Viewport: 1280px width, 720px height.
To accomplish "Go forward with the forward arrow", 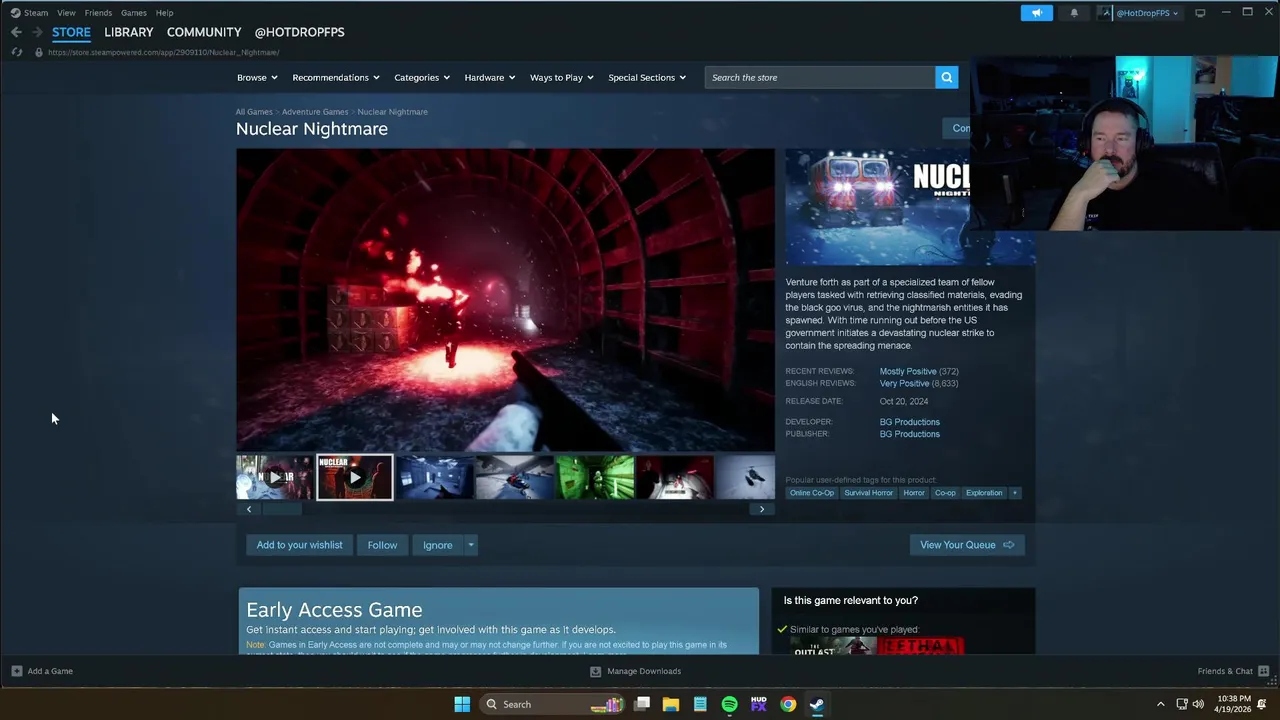I will (37, 32).
